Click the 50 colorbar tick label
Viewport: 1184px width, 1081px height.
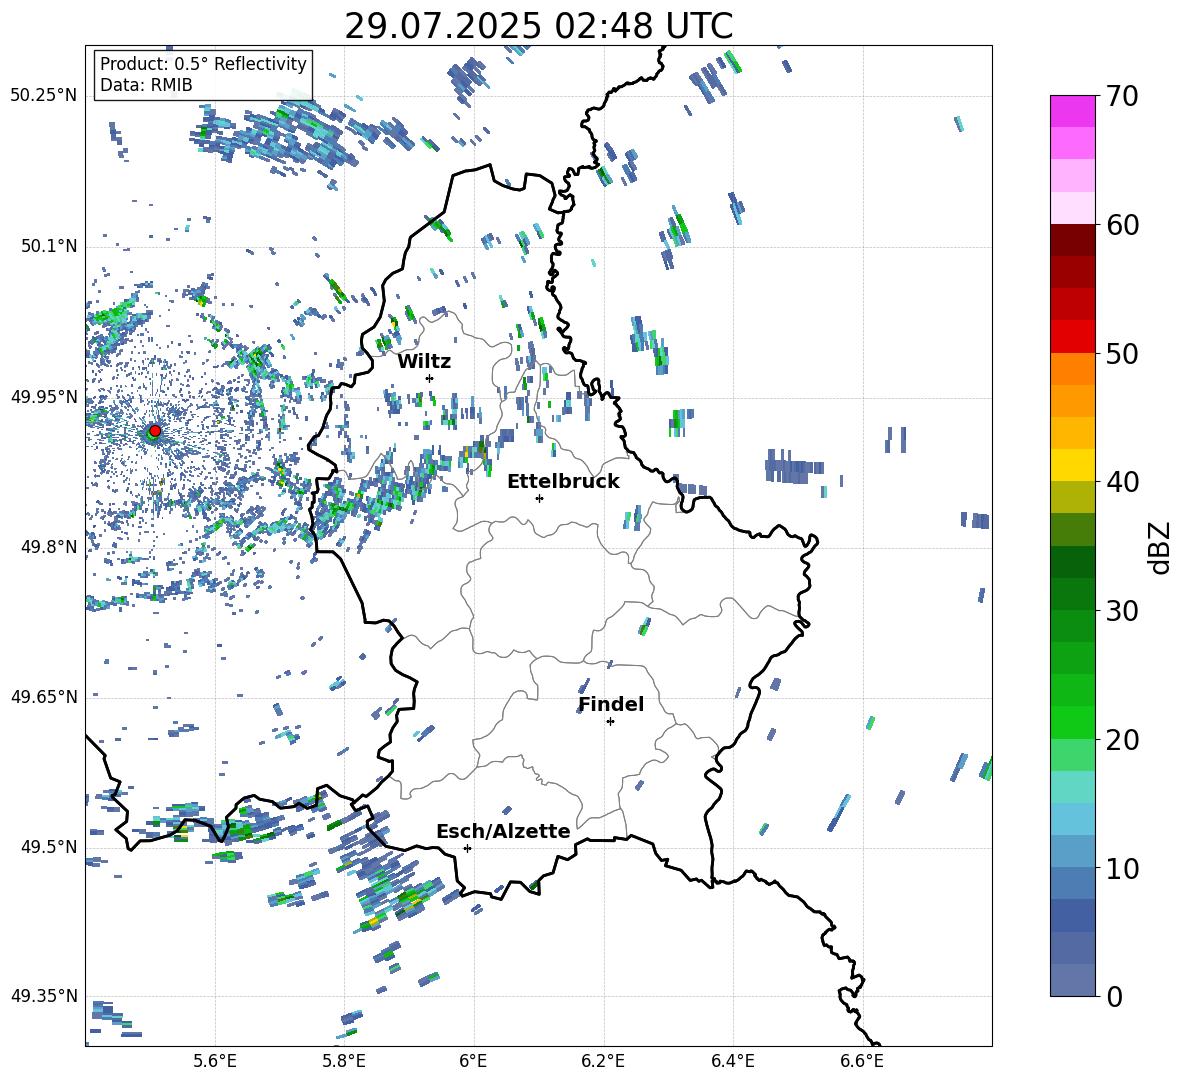(1122, 353)
